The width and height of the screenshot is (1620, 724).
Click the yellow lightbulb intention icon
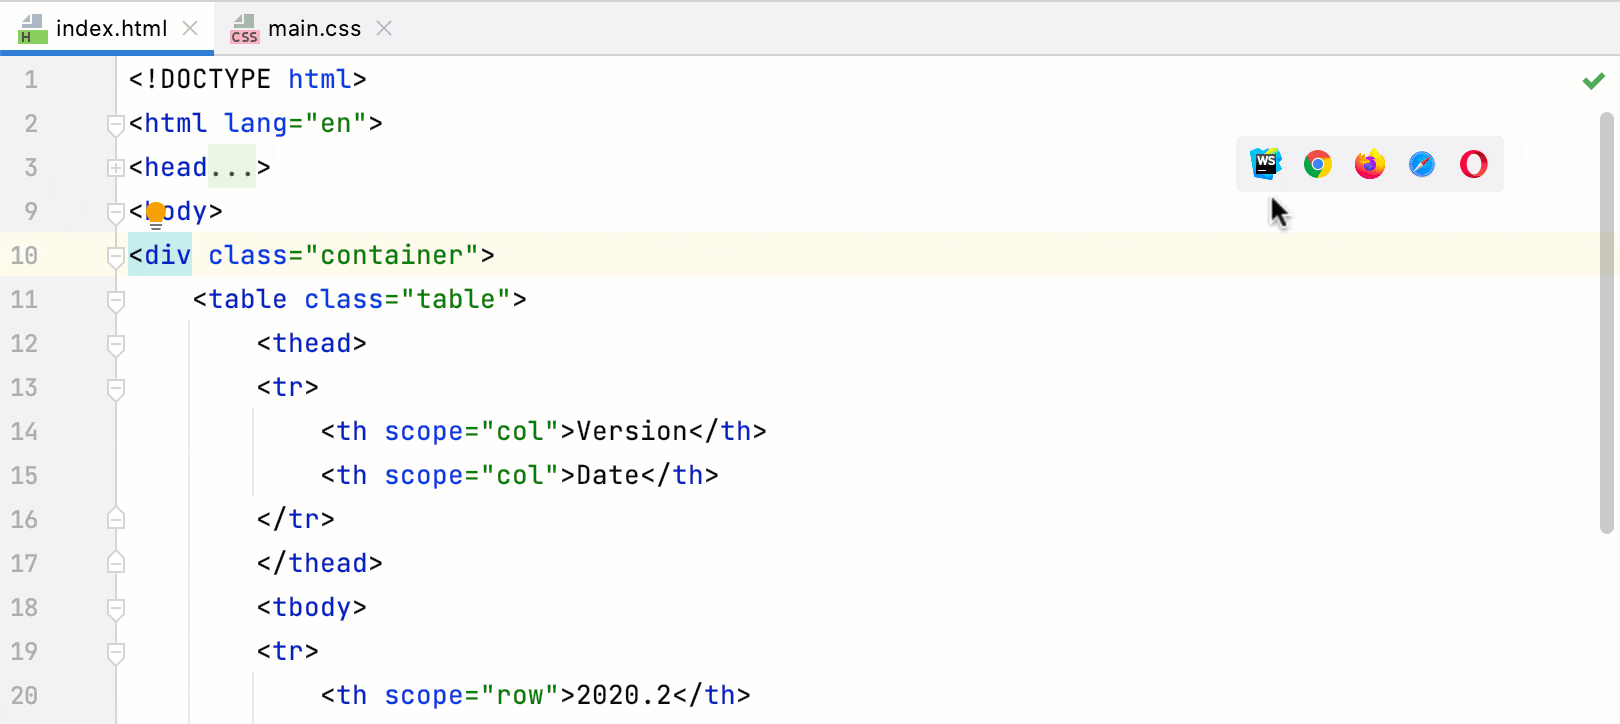[x=156, y=213]
